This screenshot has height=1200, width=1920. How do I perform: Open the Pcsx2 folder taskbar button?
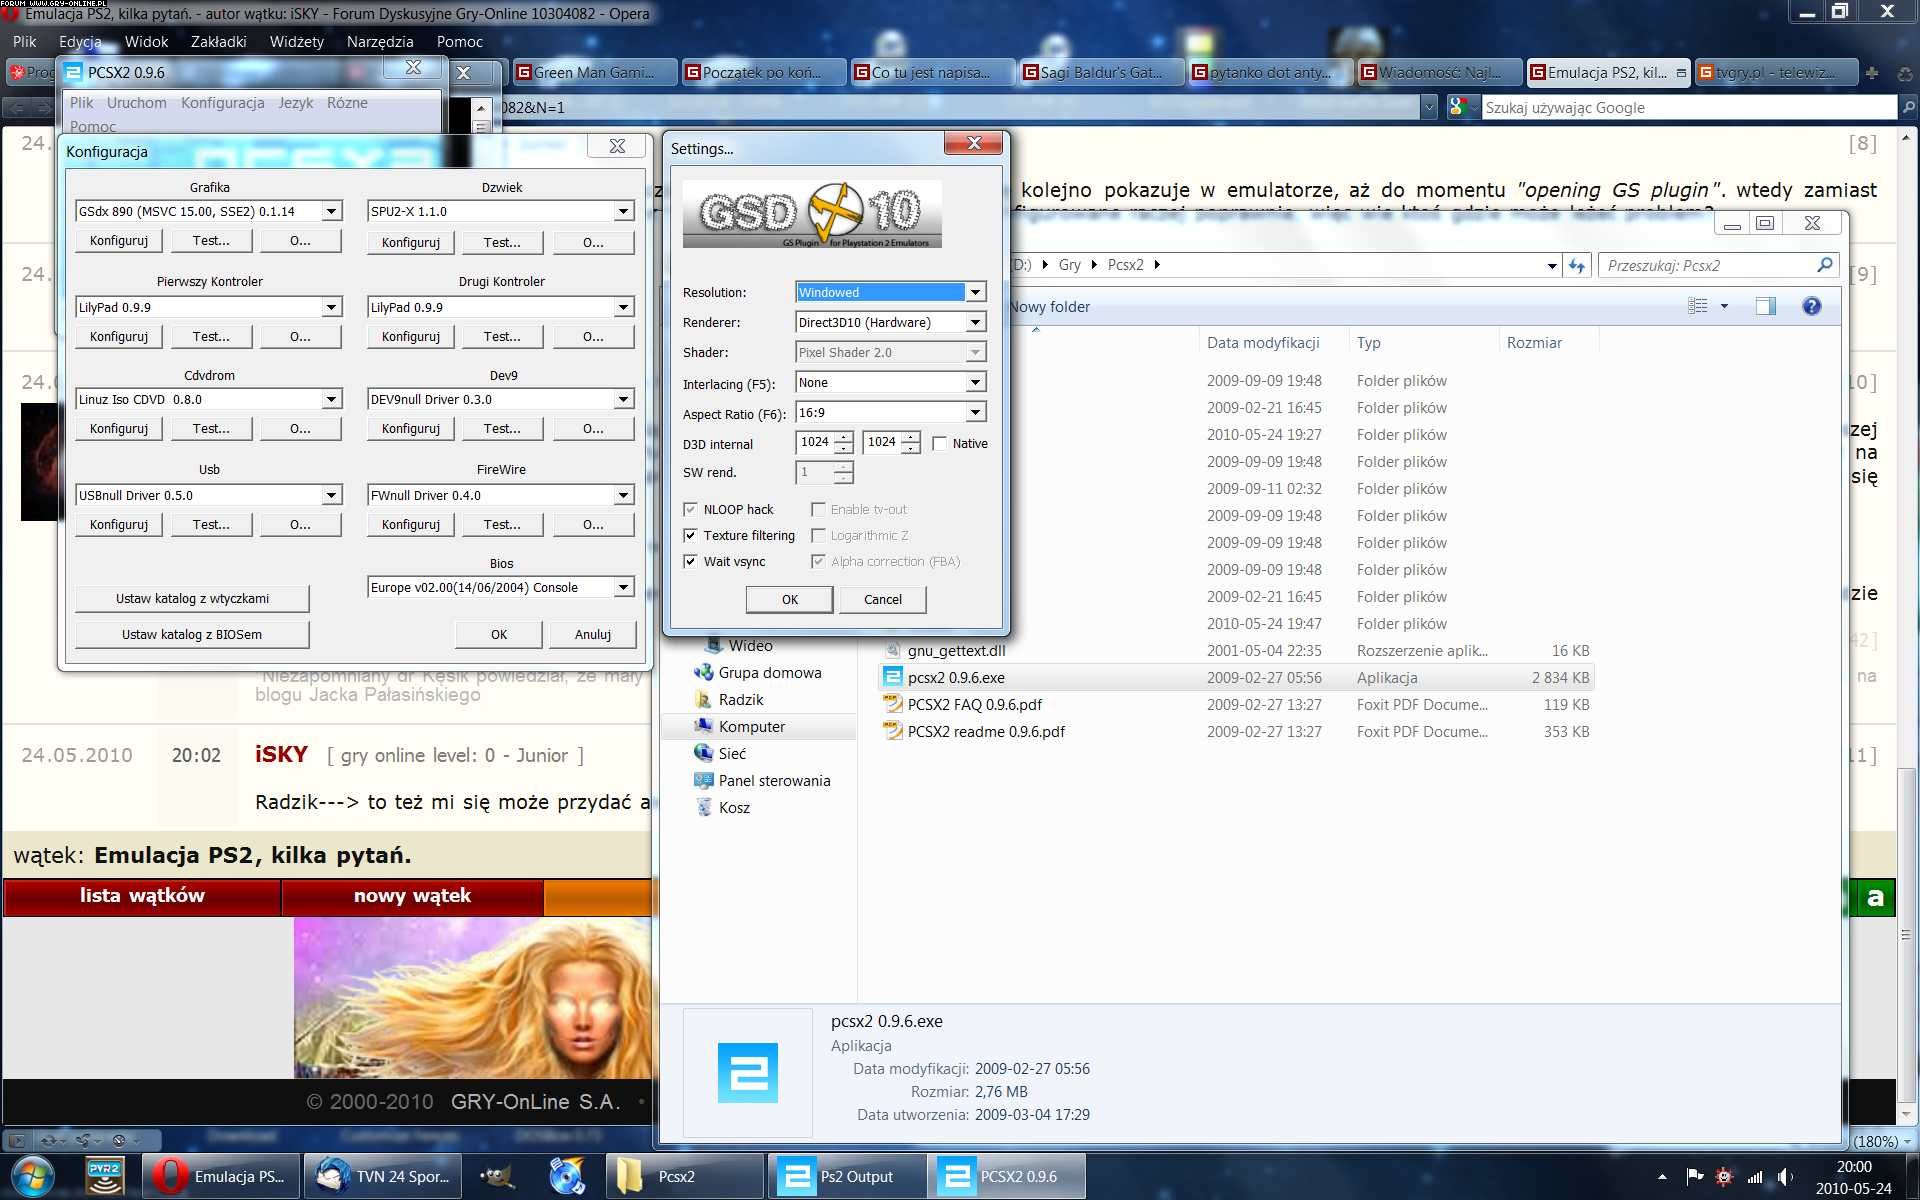(x=684, y=1177)
